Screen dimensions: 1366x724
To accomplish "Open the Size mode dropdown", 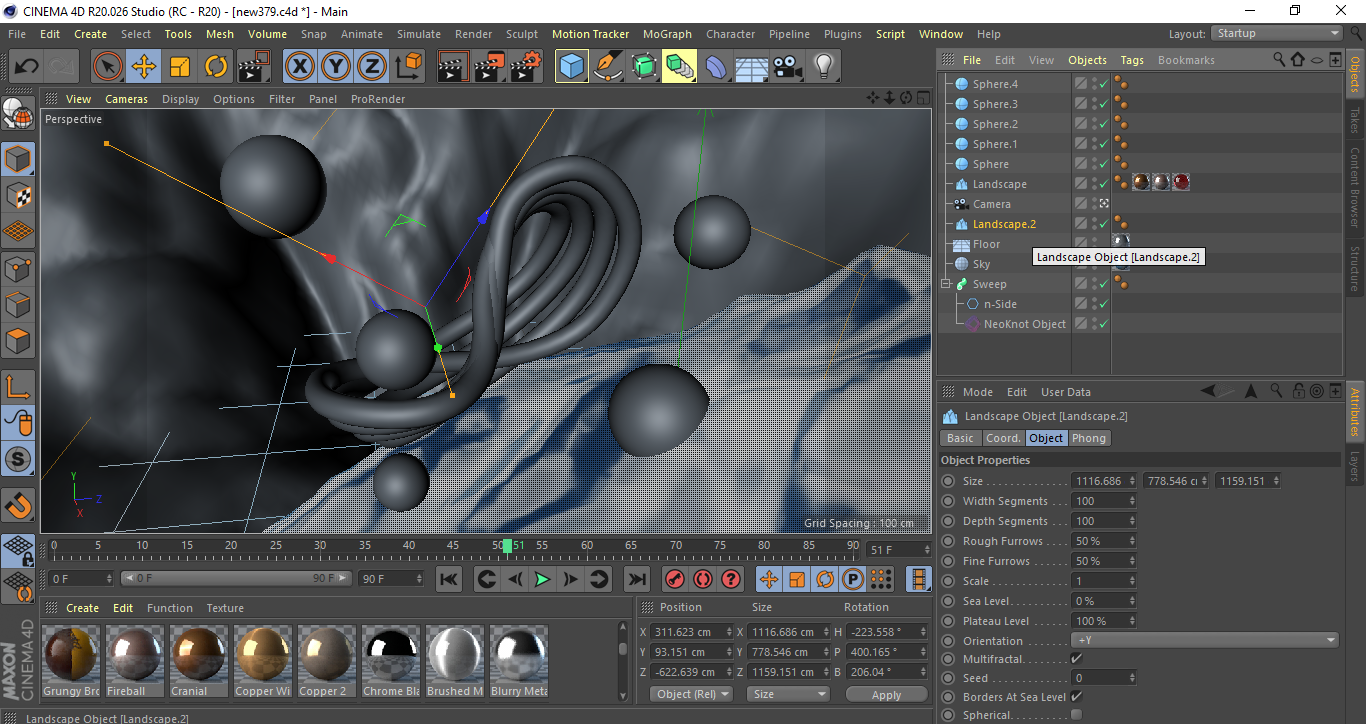I will point(789,694).
